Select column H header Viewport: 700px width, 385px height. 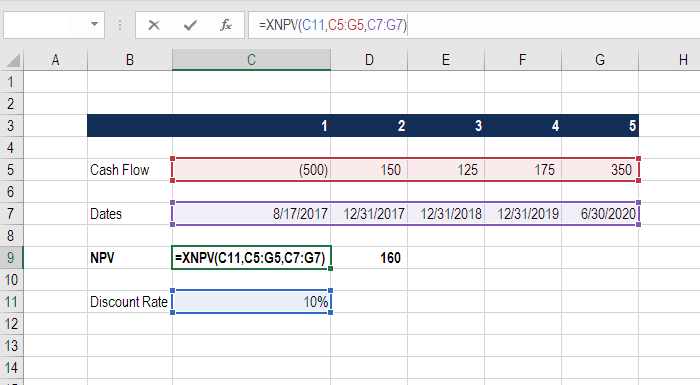tap(670, 60)
